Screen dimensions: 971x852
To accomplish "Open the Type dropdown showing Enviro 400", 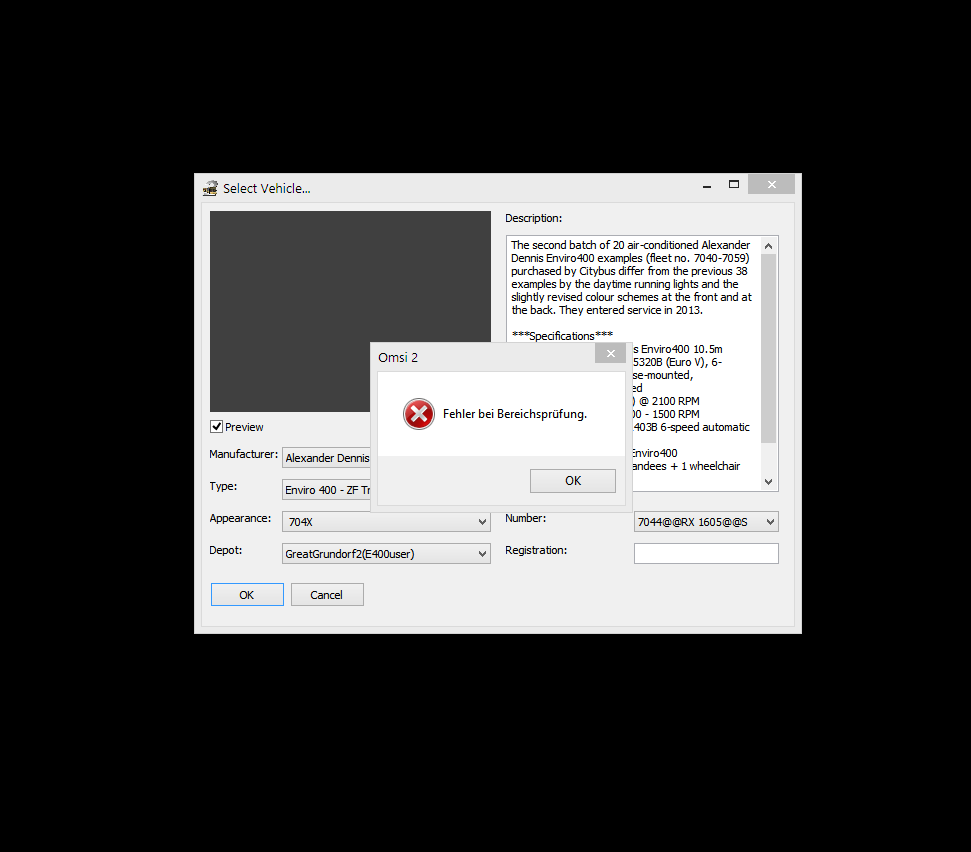I will tap(326, 490).
